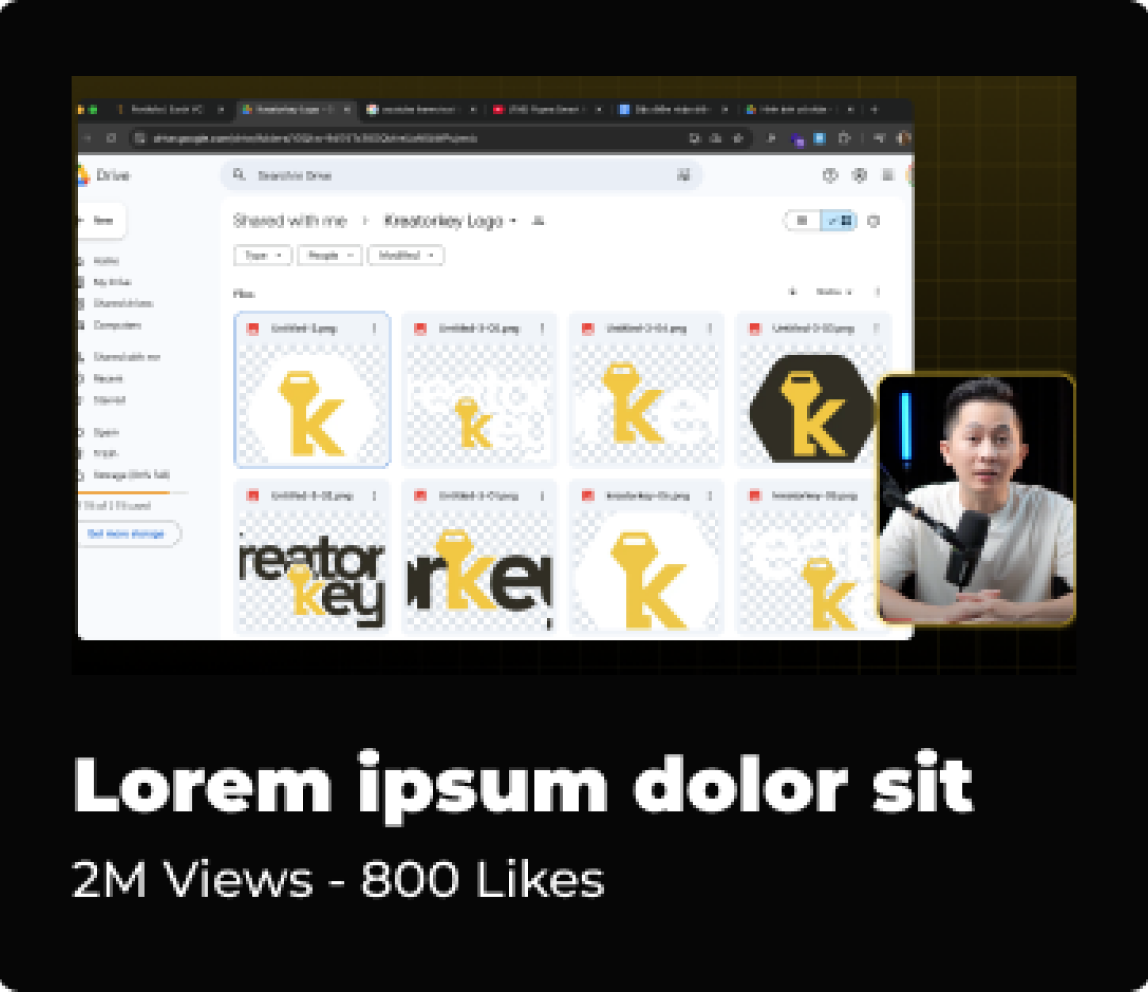Image resolution: width=1148 pixels, height=992 pixels.
Task: Click the Google Drive logo
Action: click(x=83, y=175)
